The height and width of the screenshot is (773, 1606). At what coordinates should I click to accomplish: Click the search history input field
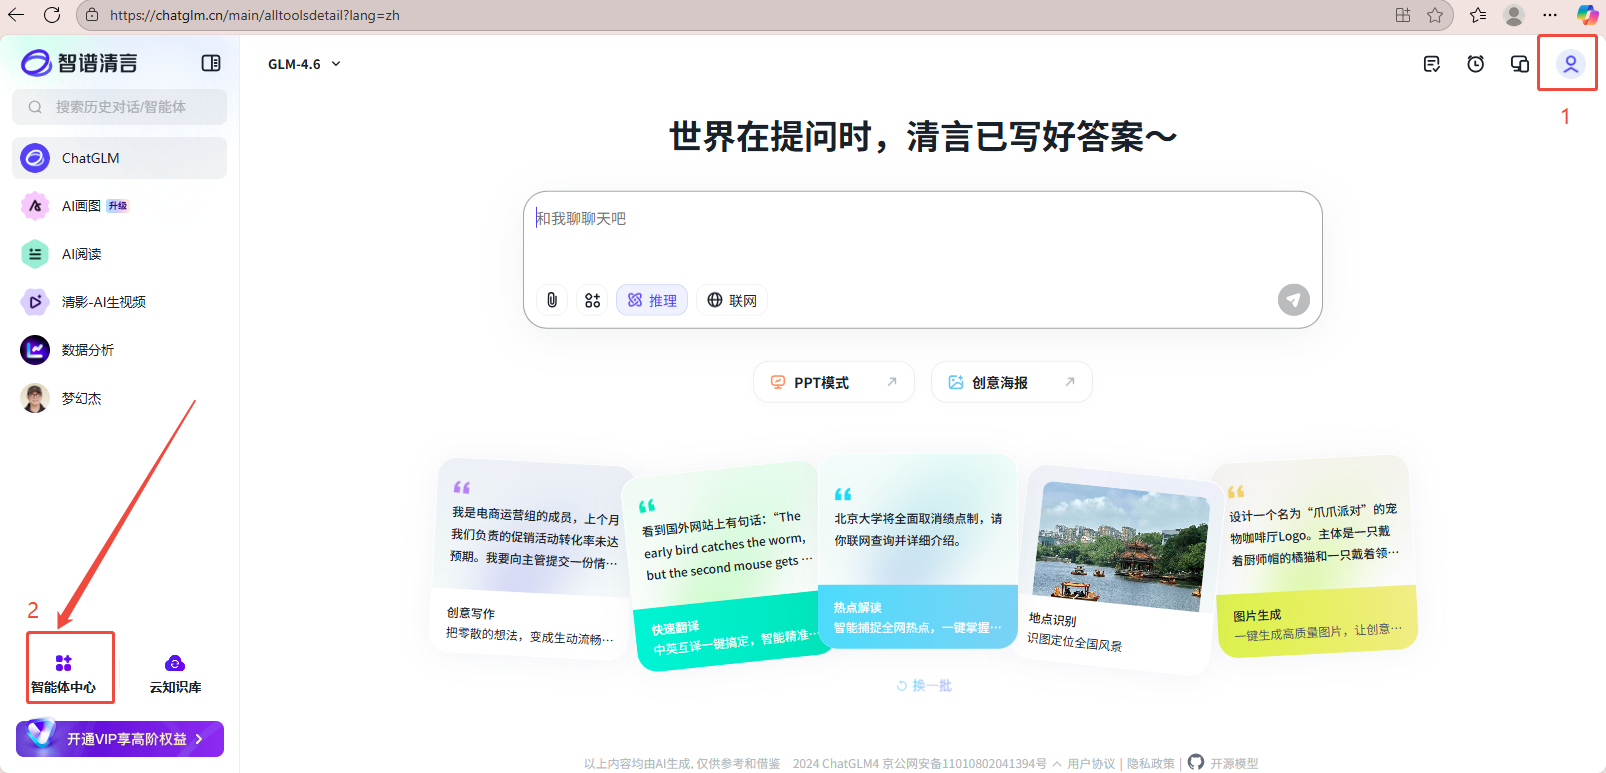coord(119,107)
